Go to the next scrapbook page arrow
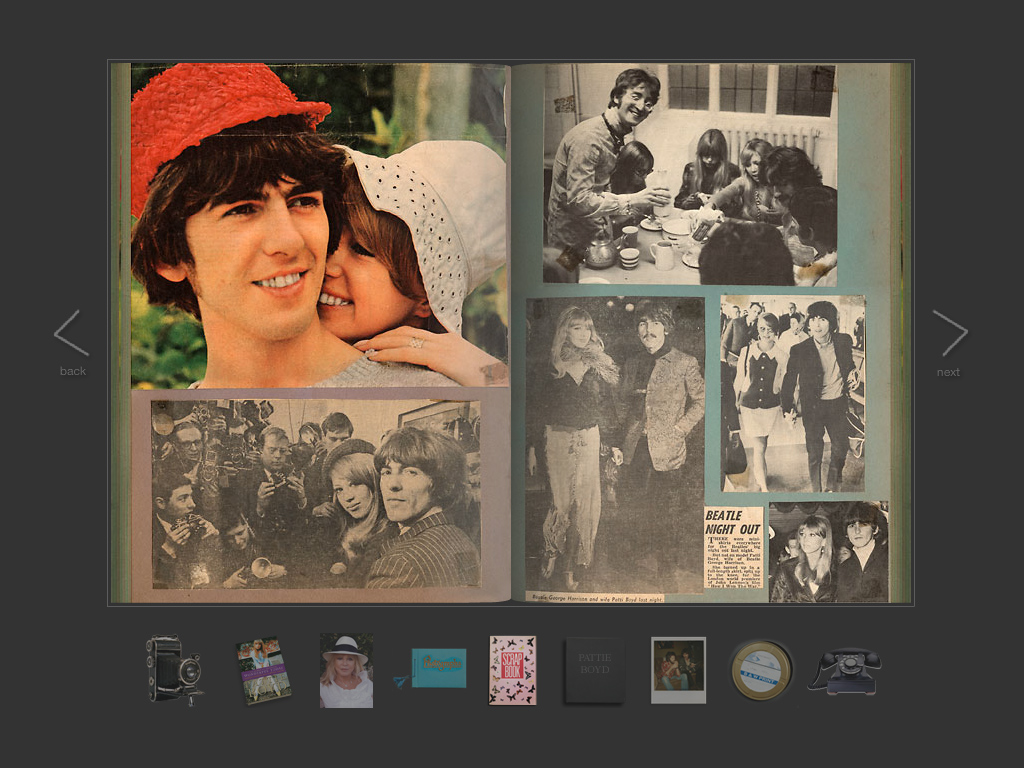 (949, 333)
